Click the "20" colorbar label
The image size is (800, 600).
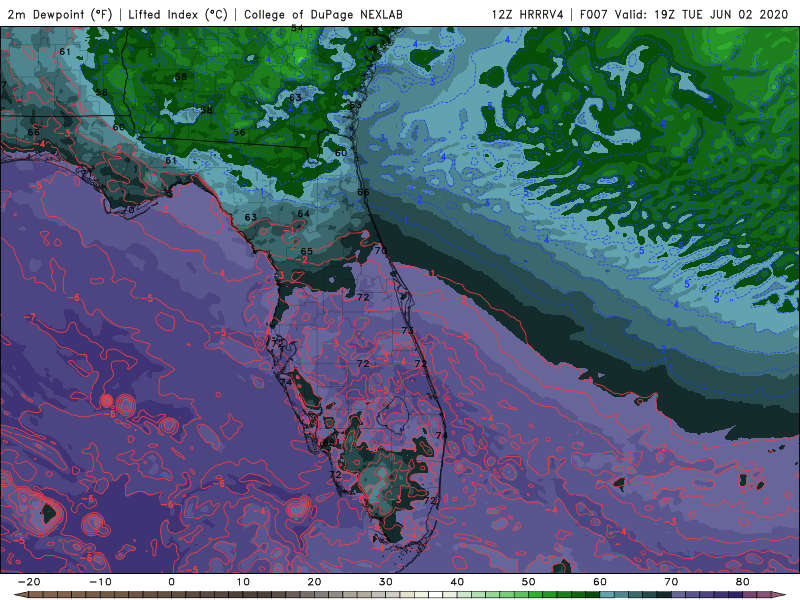click(314, 582)
